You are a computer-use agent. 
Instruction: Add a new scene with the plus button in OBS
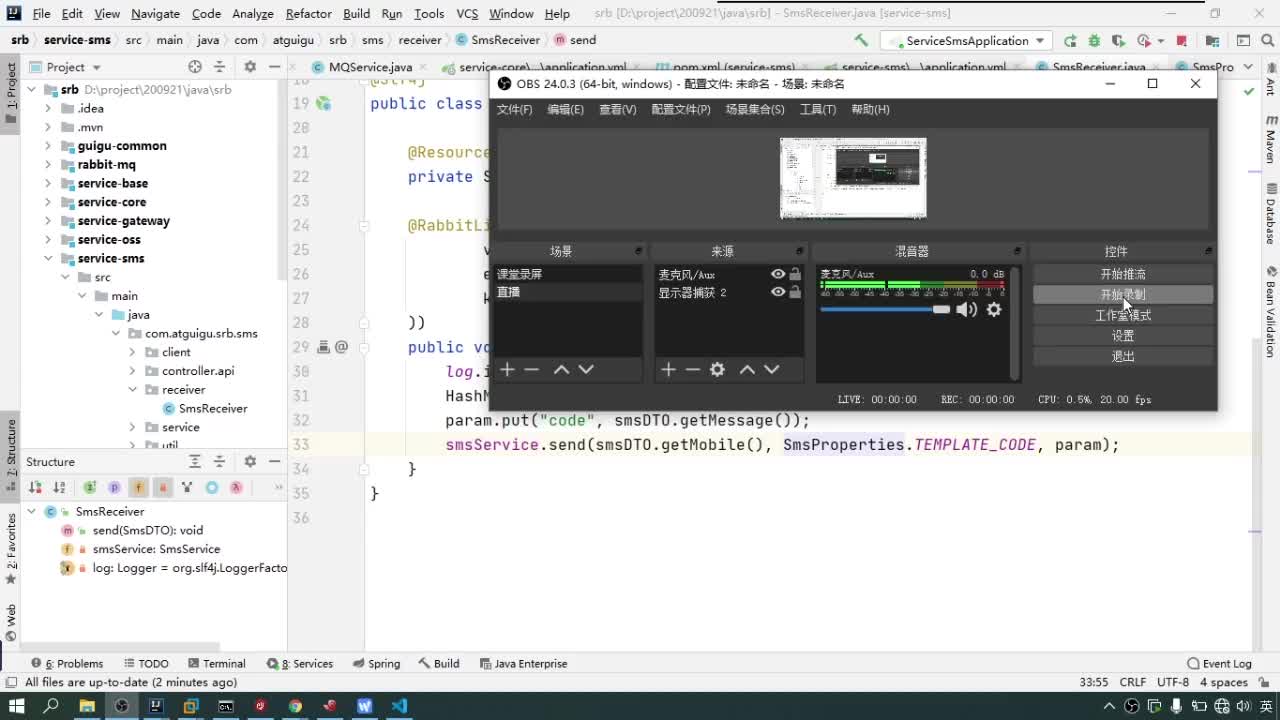tap(507, 370)
